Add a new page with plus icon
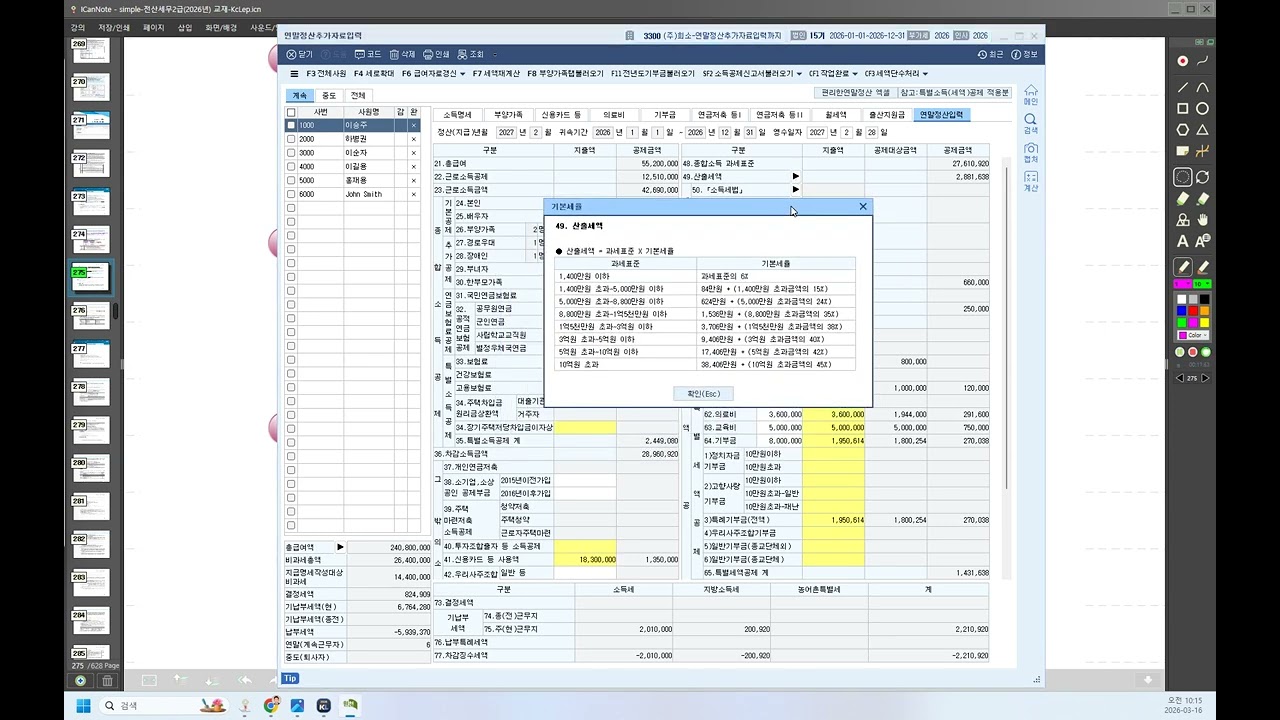 (81, 680)
